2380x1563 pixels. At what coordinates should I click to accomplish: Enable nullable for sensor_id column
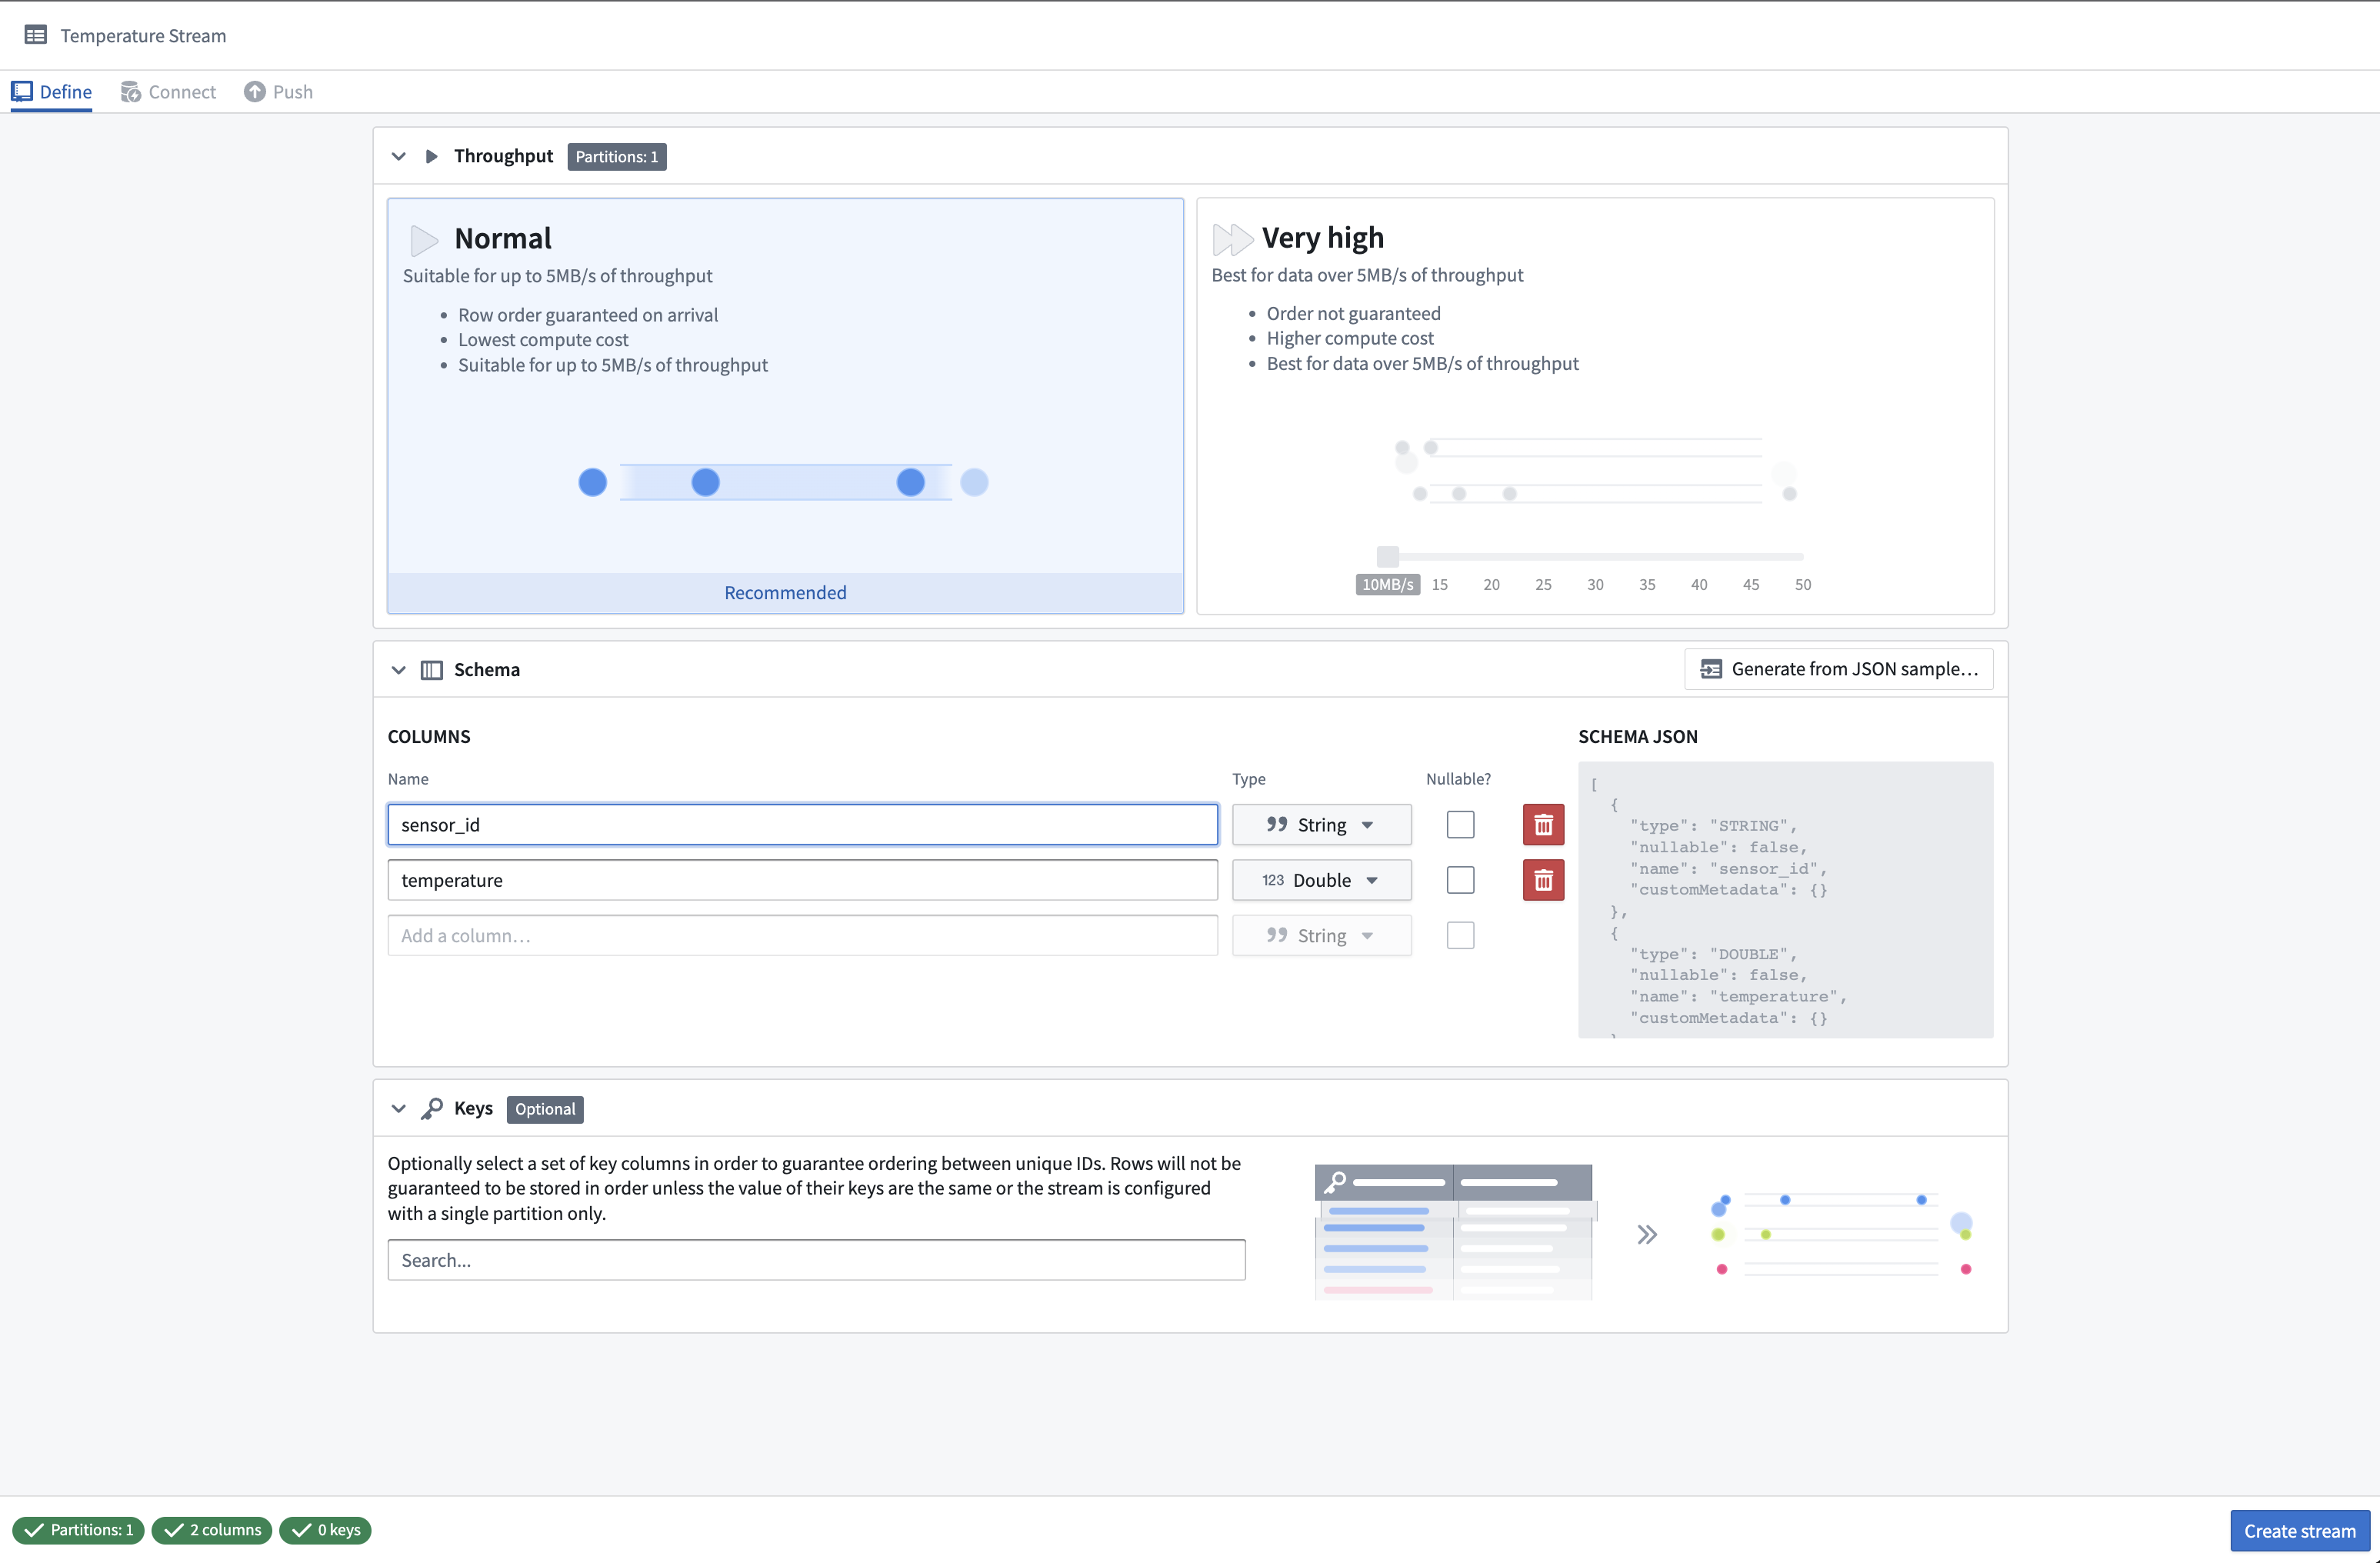click(1460, 824)
